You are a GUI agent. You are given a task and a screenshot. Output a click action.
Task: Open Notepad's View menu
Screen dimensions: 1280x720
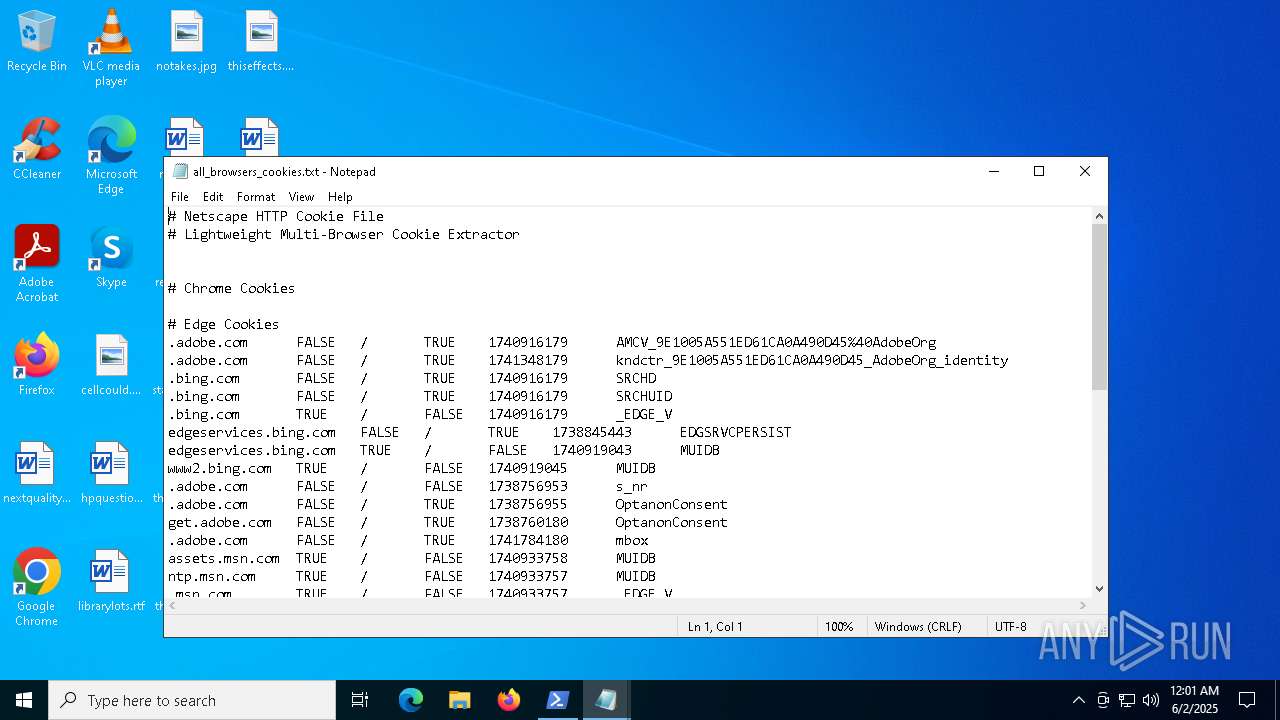tap(301, 197)
